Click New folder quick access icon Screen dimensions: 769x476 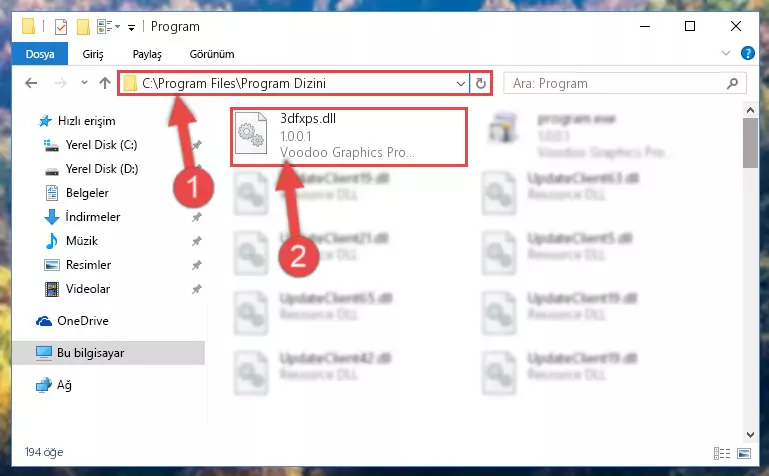tap(83, 26)
